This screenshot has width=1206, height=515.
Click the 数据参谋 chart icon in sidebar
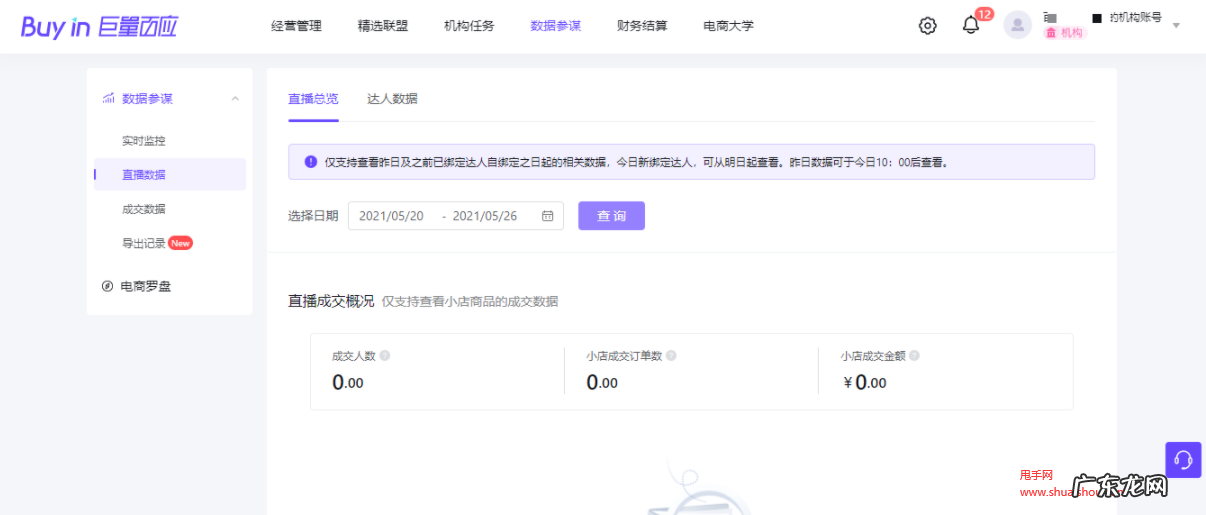108,98
